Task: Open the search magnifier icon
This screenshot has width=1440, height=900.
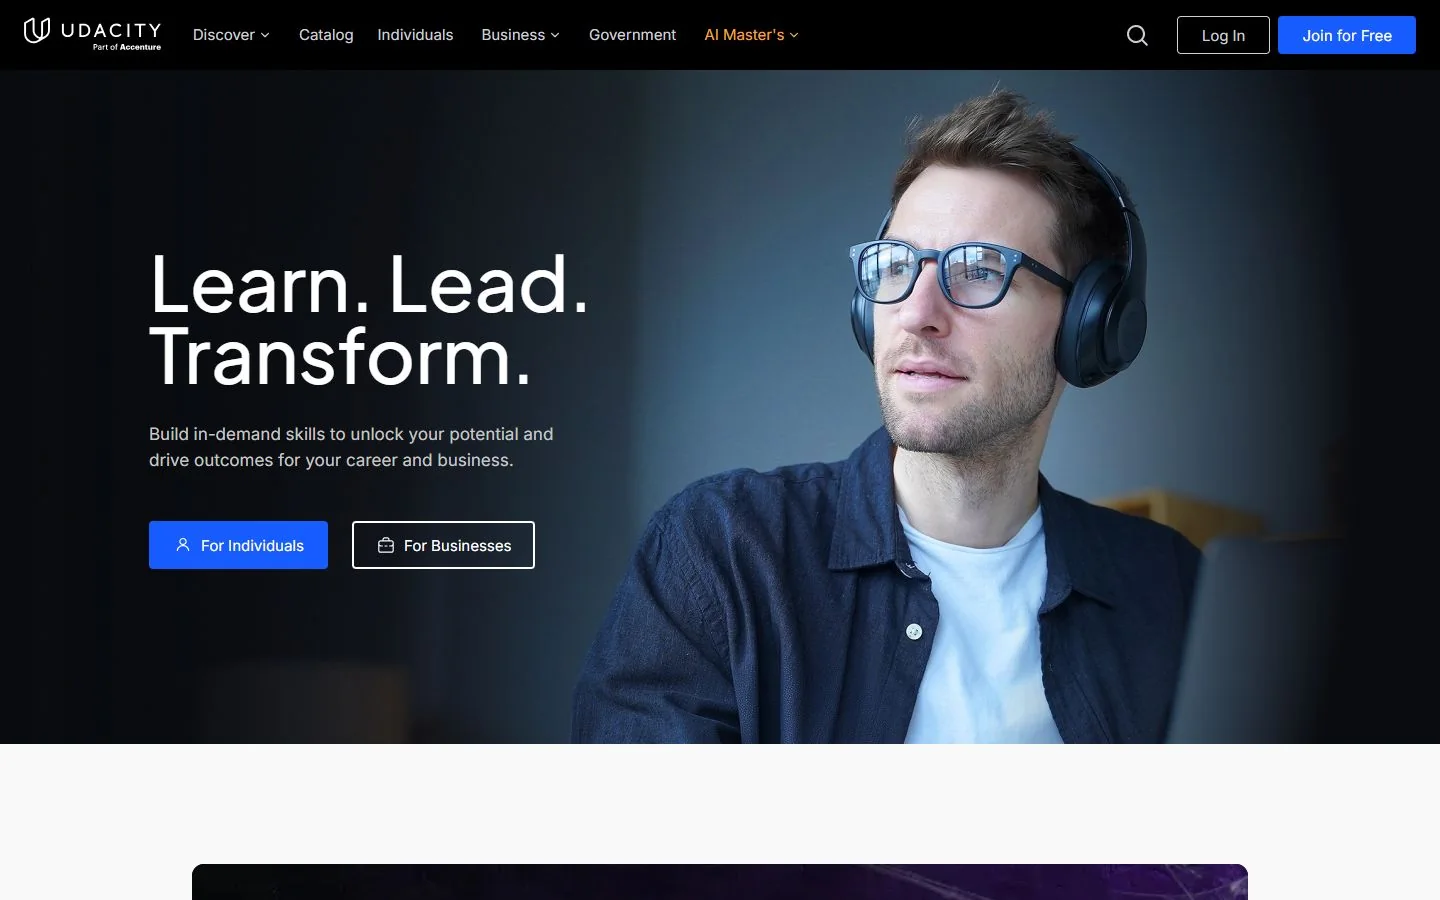Action: 1137,35
